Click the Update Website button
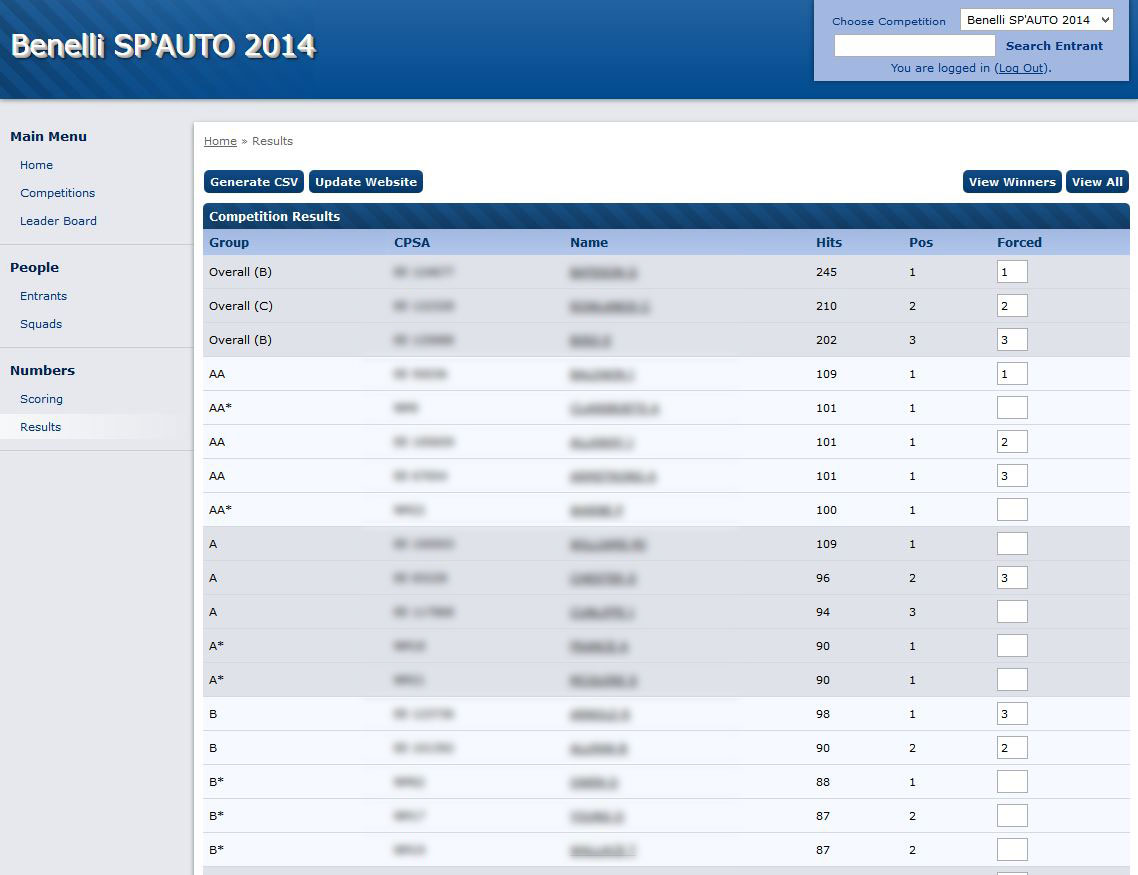This screenshot has width=1138, height=875. click(366, 181)
